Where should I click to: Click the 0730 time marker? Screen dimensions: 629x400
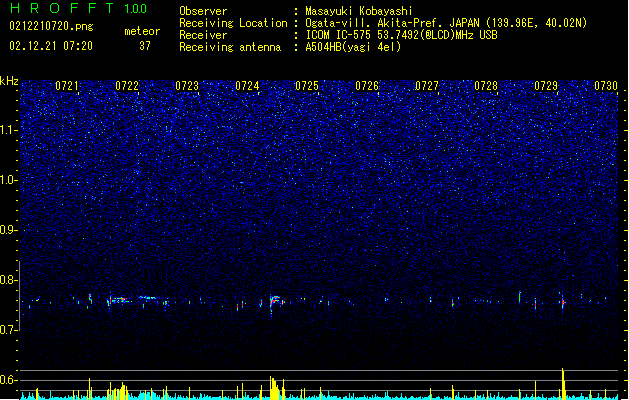click(x=606, y=86)
